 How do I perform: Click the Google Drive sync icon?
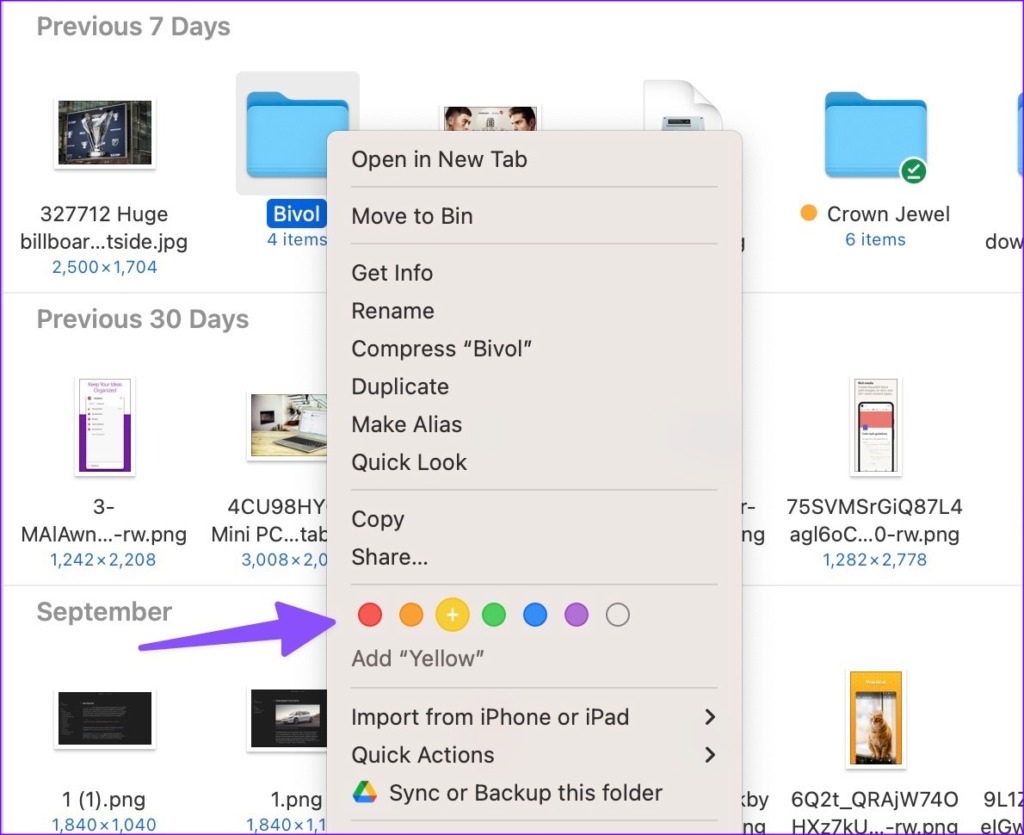(363, 791)
